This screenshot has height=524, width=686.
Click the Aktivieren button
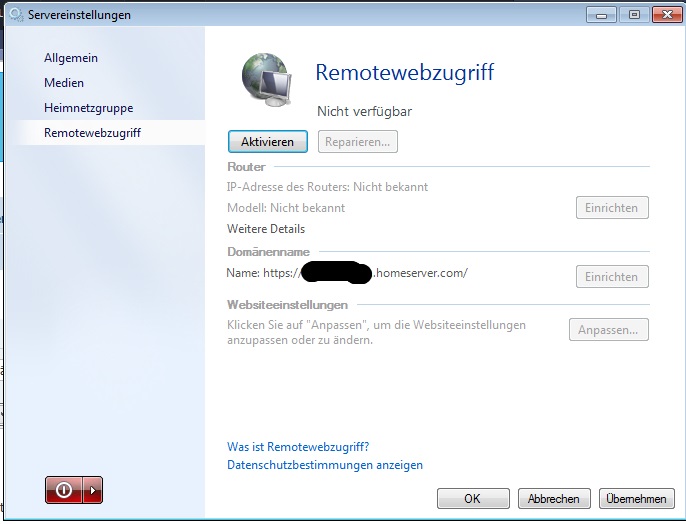click(x=268, y=142)
